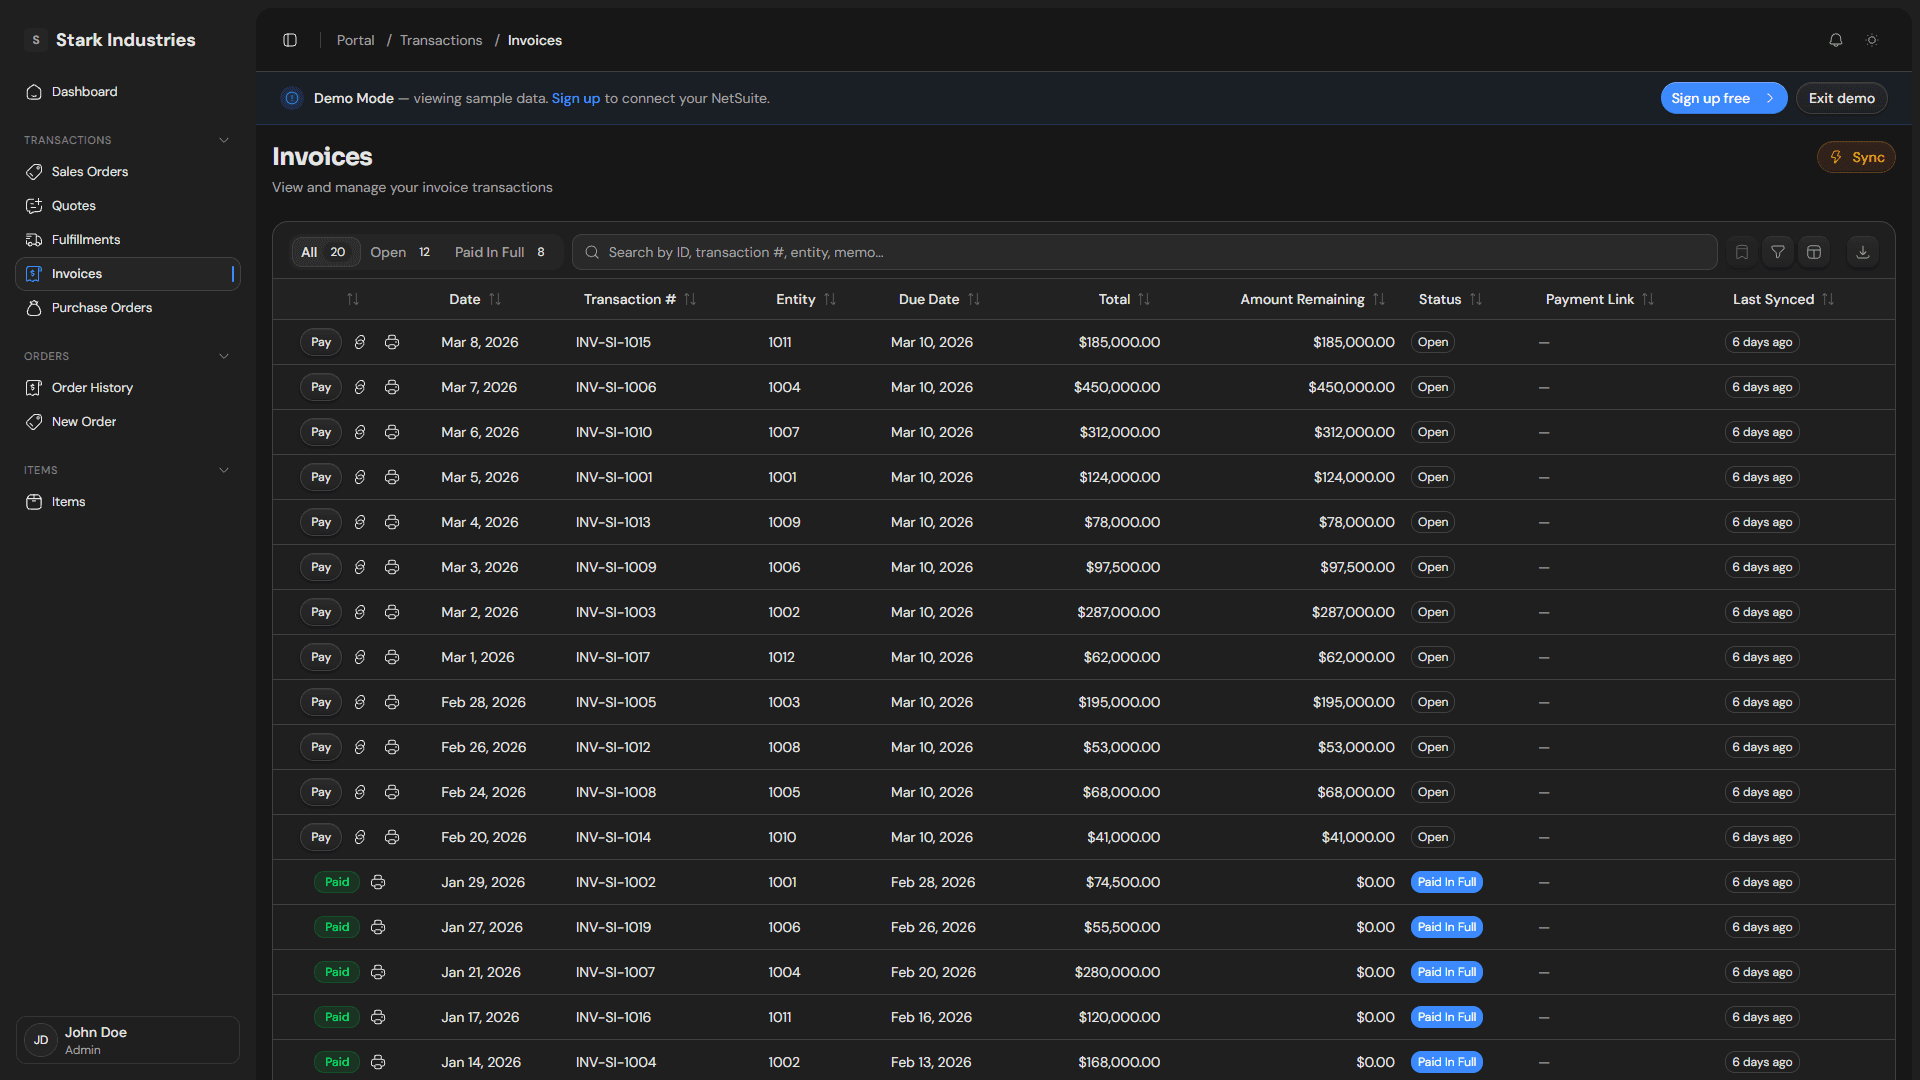Toggle sort on the Total column
Viewport: 1920px width, 1080px height.
[x=1144, y=299]
